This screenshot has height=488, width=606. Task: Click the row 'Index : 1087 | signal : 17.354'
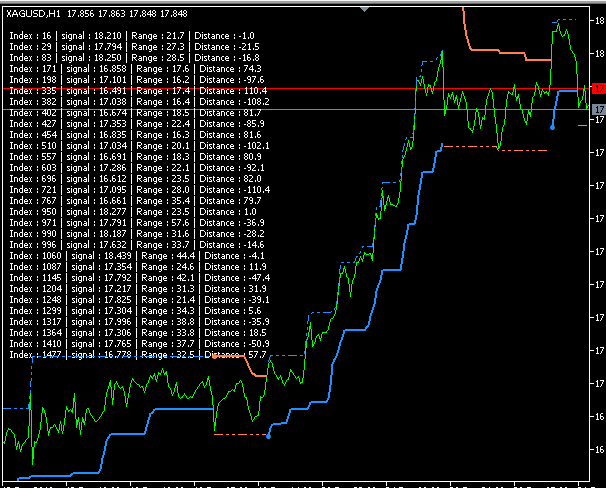pyautogui.click(x=138, y=267)
